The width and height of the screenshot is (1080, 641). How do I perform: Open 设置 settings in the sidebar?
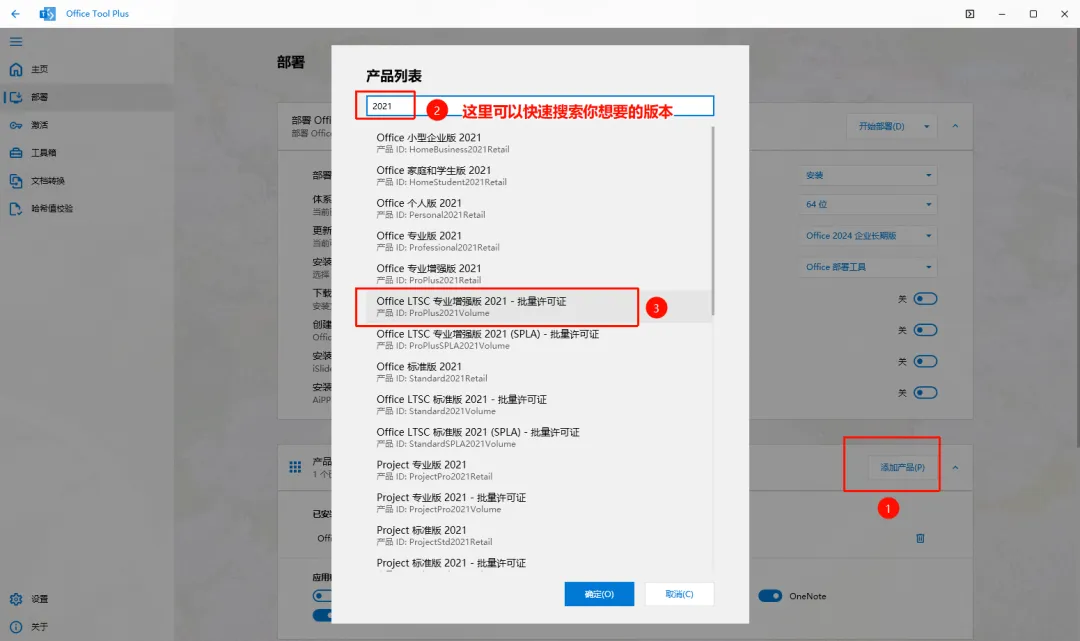pos(87,599)
